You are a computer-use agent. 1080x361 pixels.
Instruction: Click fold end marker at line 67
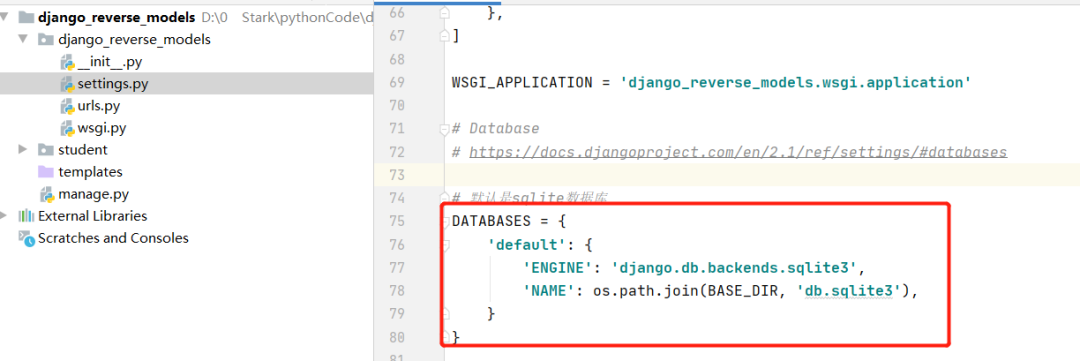(x=445, y=36)
